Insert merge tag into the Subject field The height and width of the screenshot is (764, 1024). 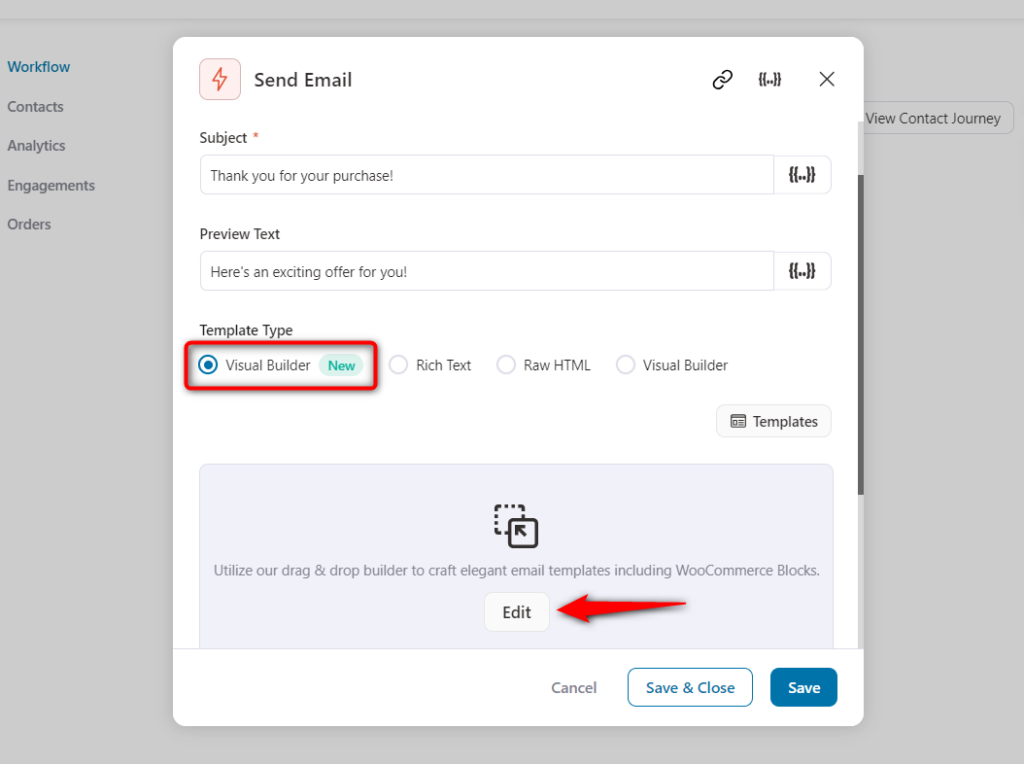(x=803, y=174)
